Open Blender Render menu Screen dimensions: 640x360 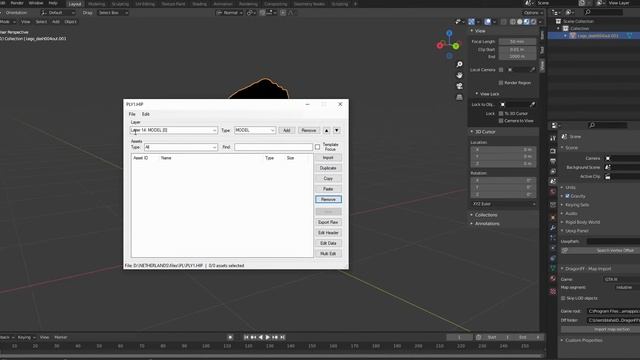coord(17,3)
